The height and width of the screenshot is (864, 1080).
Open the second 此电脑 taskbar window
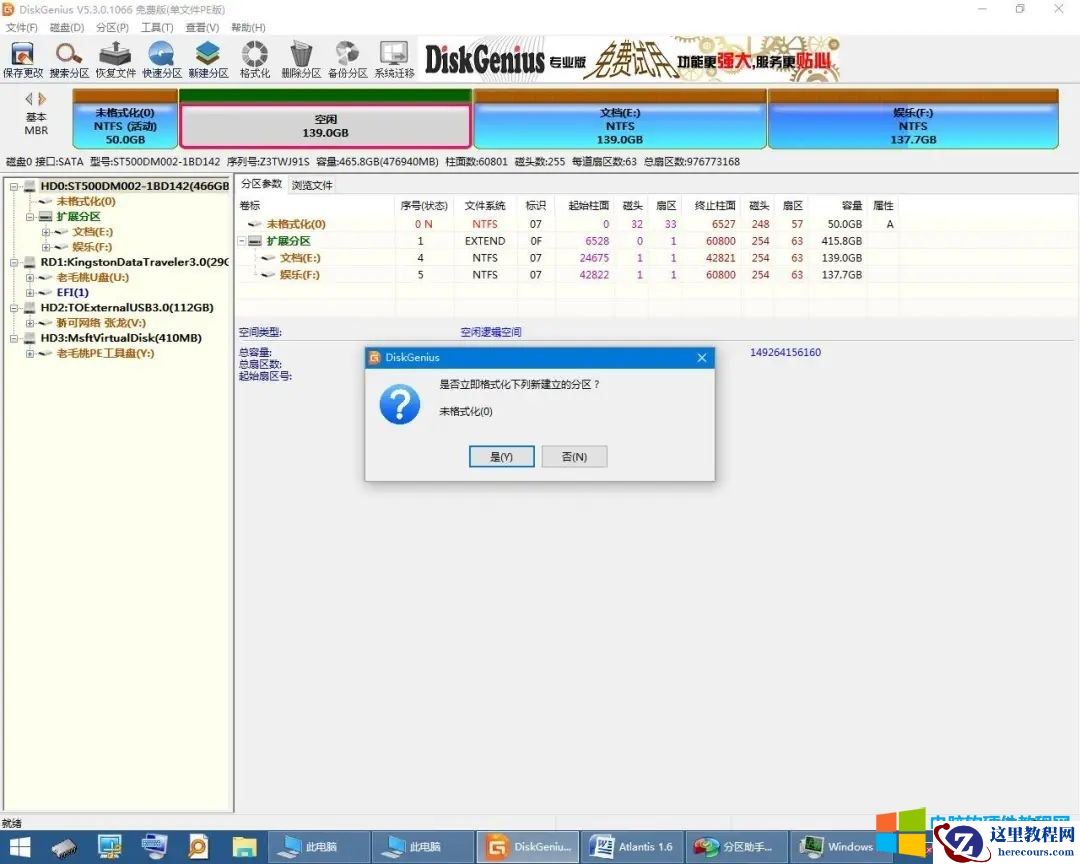tap(422, 847)
